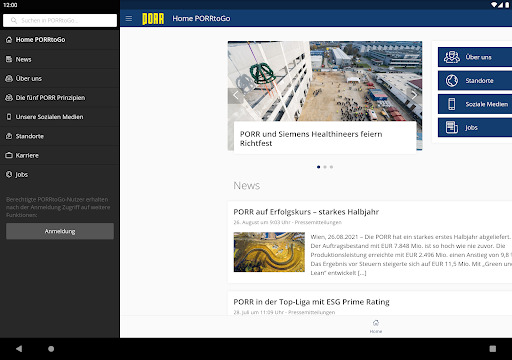This screenshot has height=360, width=512.
Task: Select News in the sidebar menu
Action: pos(60,59)
